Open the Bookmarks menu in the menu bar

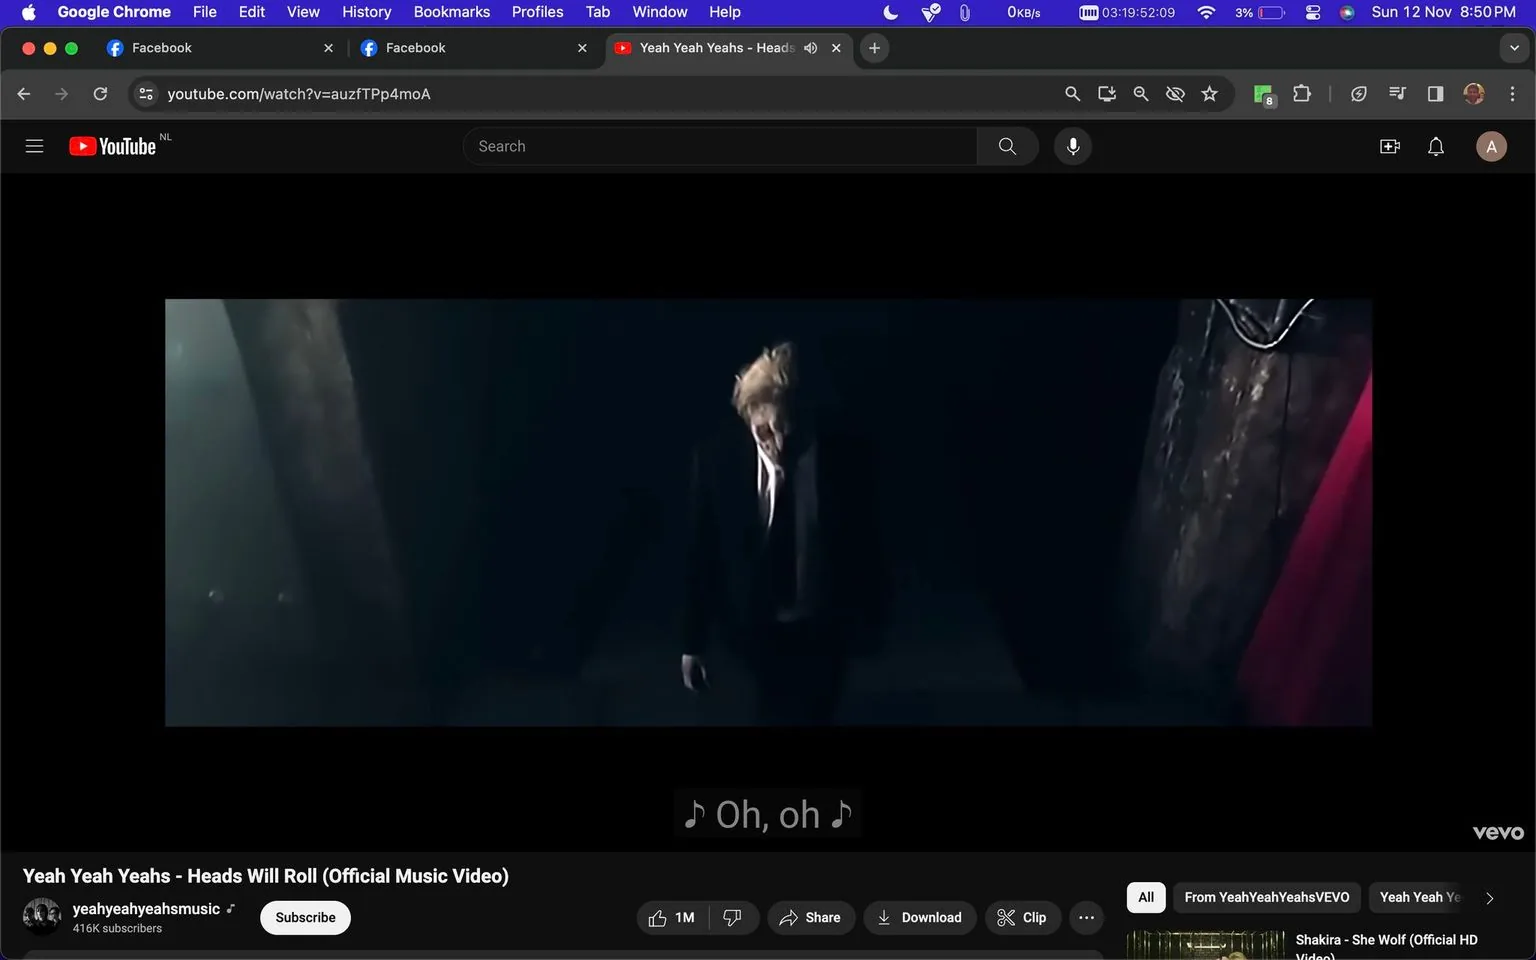[451, 11]
